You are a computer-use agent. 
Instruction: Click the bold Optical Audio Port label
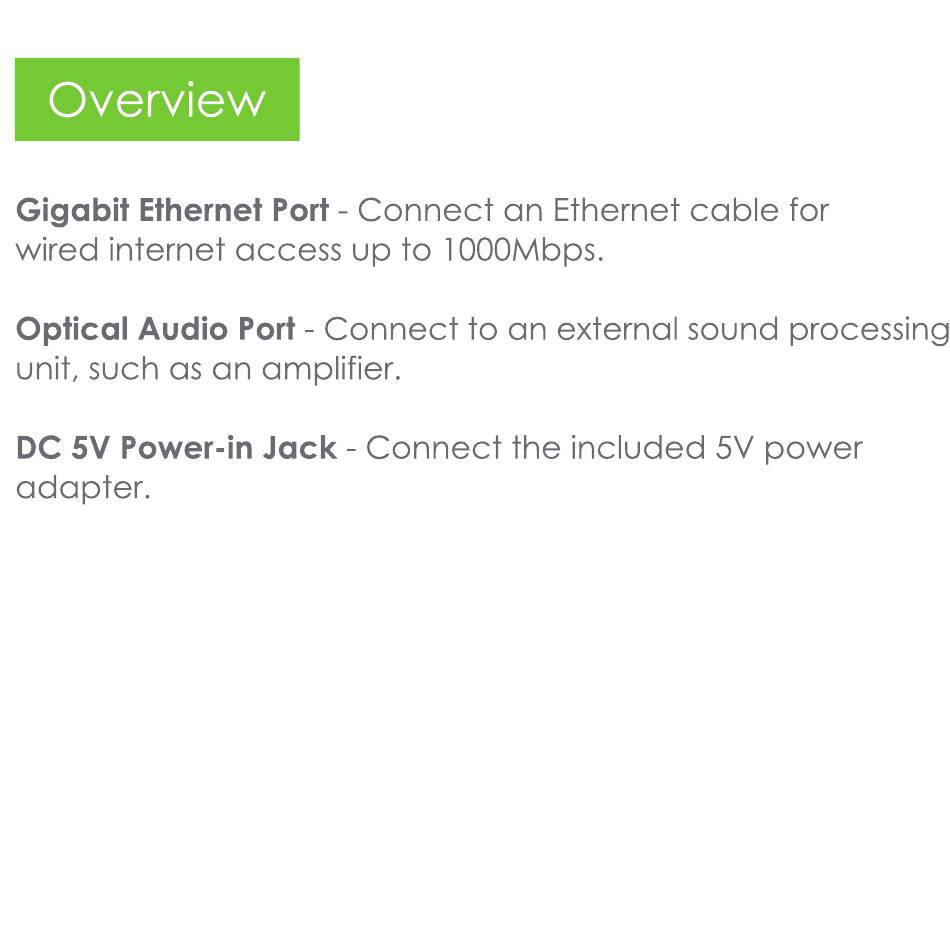click(155, 331)
